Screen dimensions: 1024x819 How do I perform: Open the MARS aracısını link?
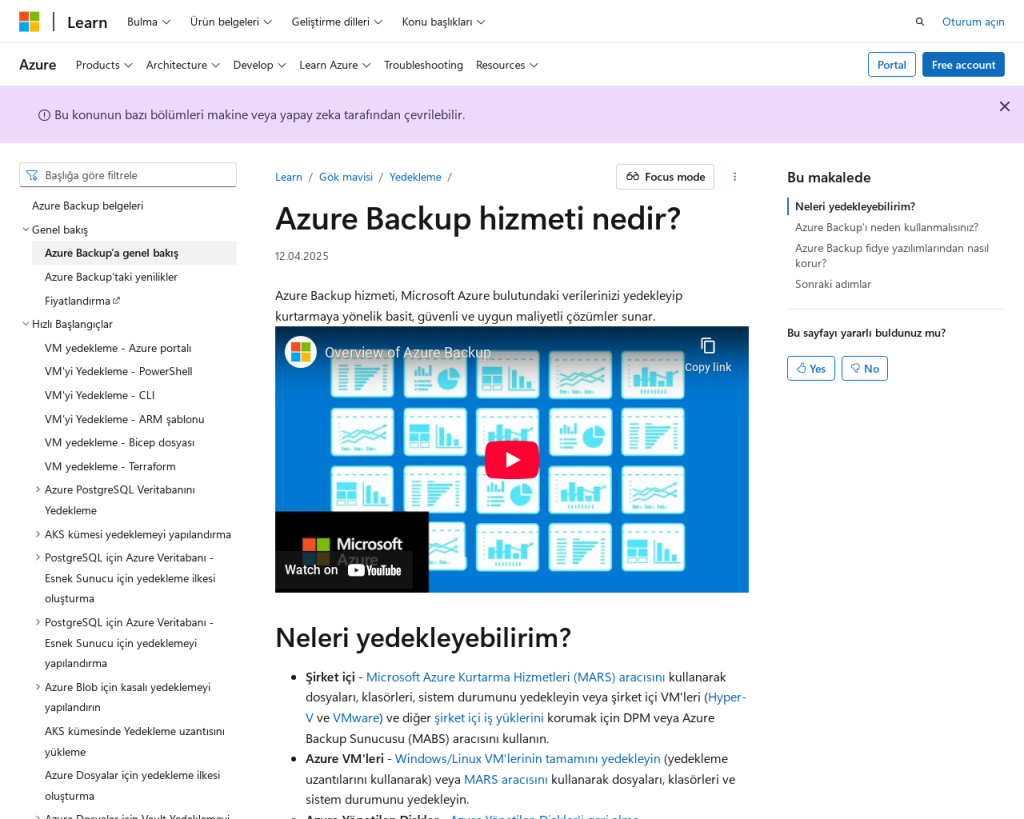pos(505,780)
